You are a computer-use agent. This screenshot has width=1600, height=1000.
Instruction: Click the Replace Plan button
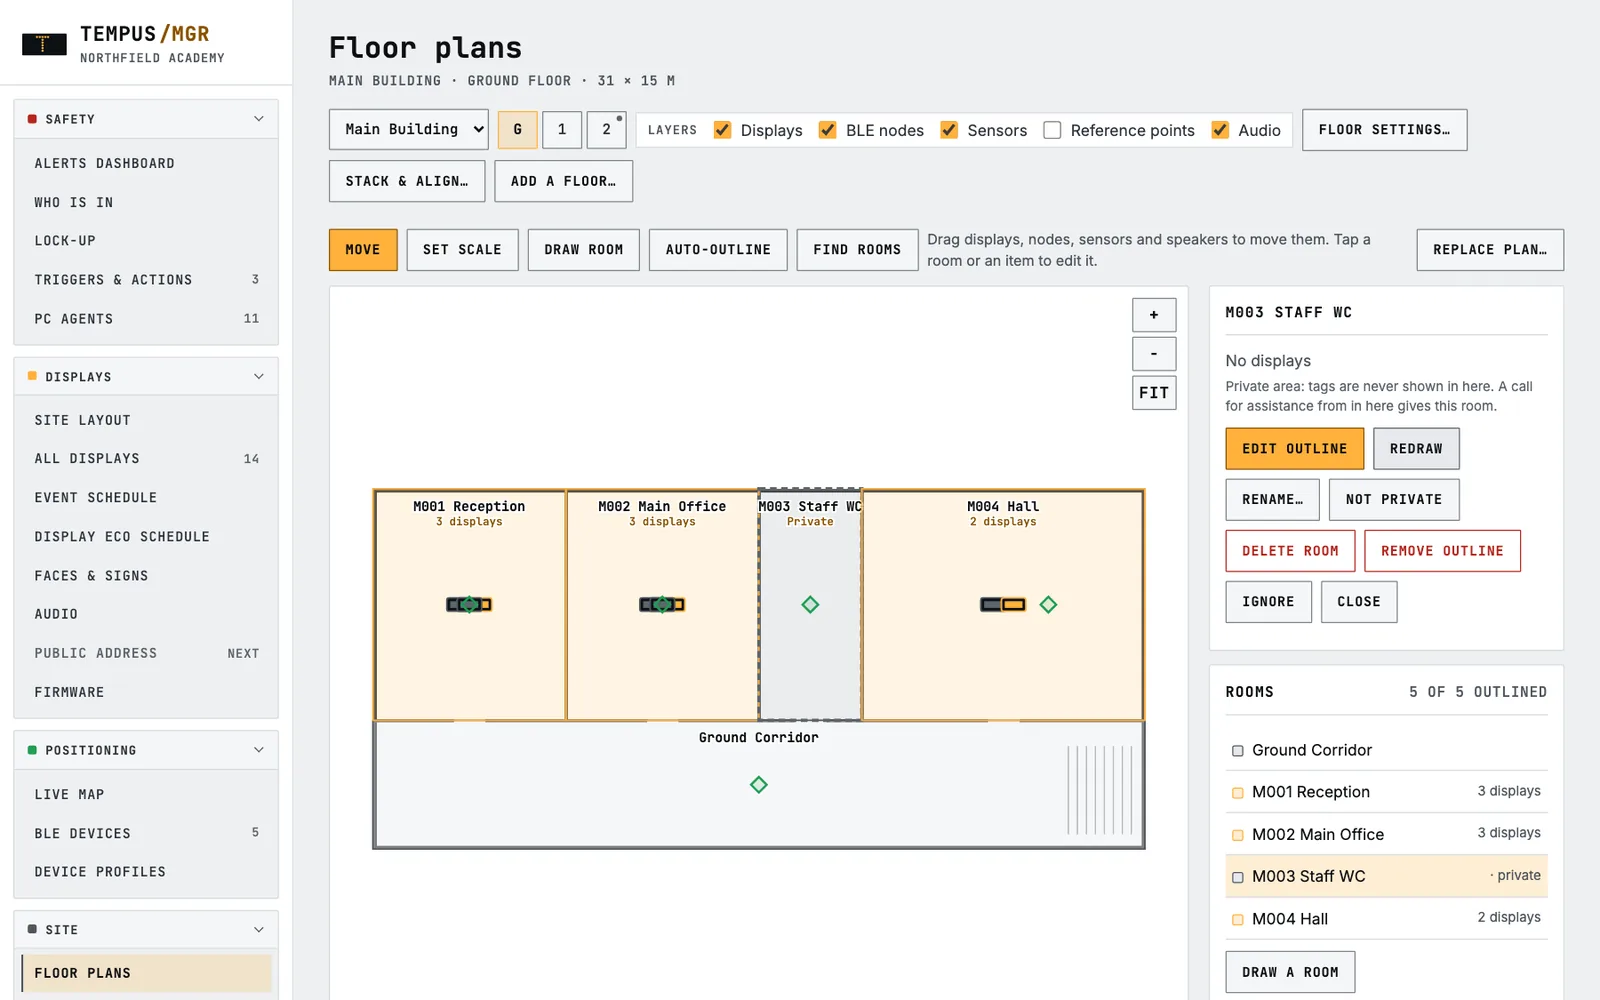[1490, 250]
